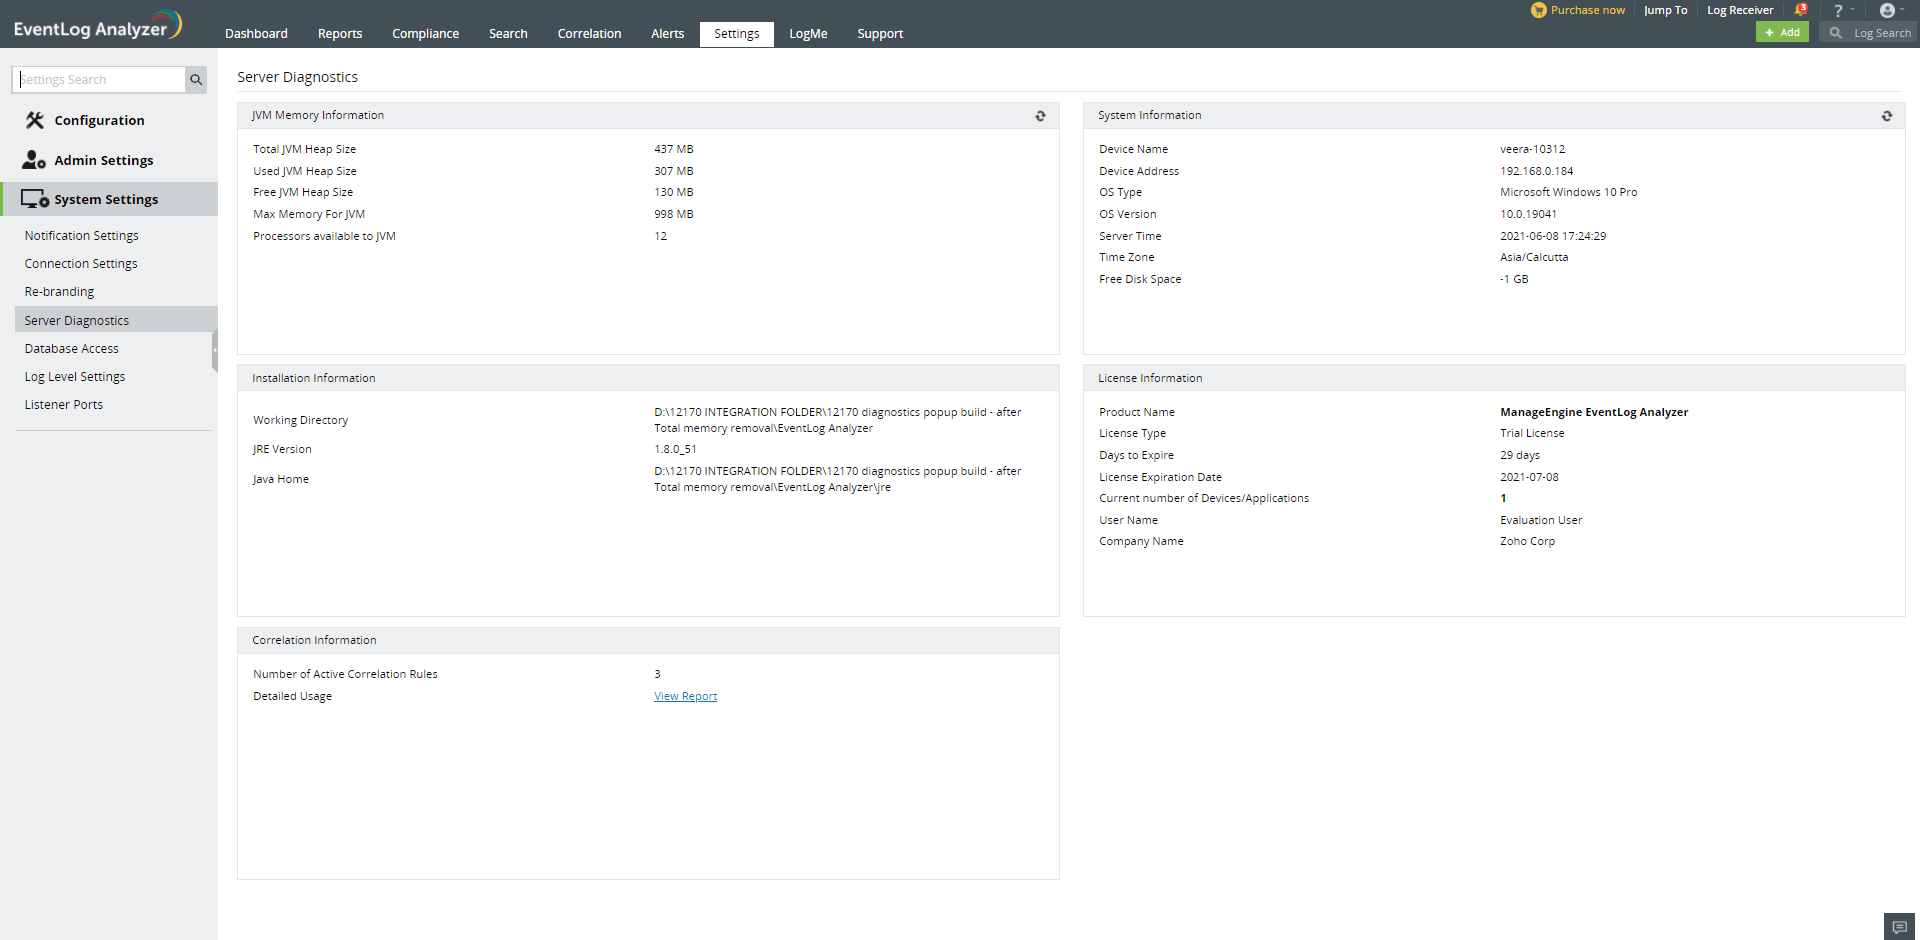Click the Trial License value
The width and height of the screenshot is (1920, 940).
(x=1532, y=434)
